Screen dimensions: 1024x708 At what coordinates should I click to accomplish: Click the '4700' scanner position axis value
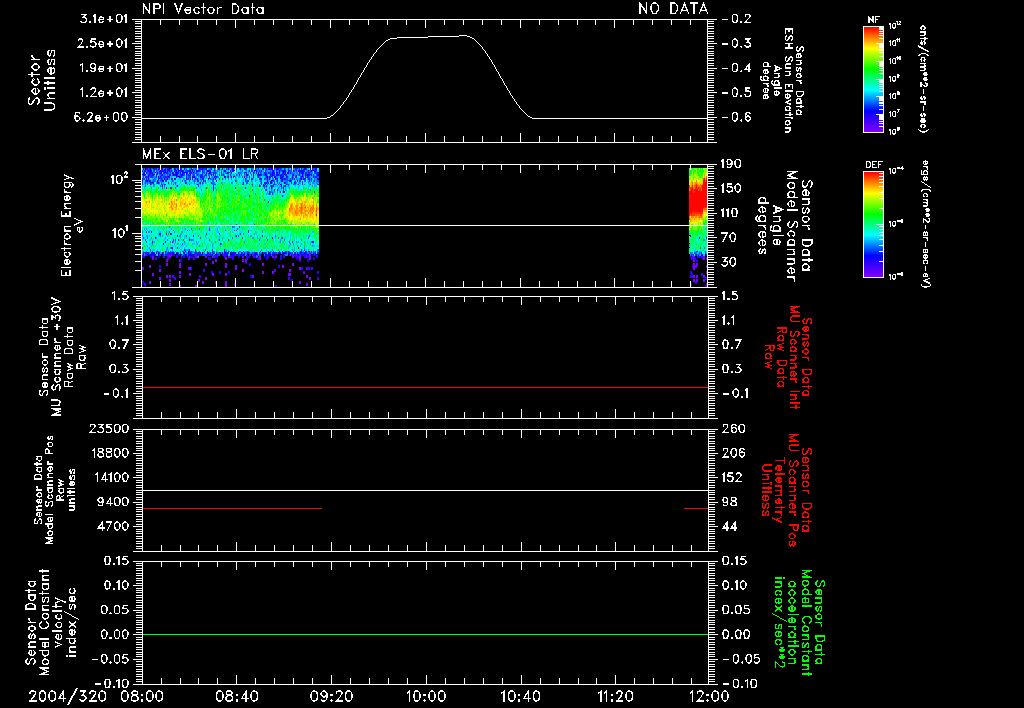(113, 526)
